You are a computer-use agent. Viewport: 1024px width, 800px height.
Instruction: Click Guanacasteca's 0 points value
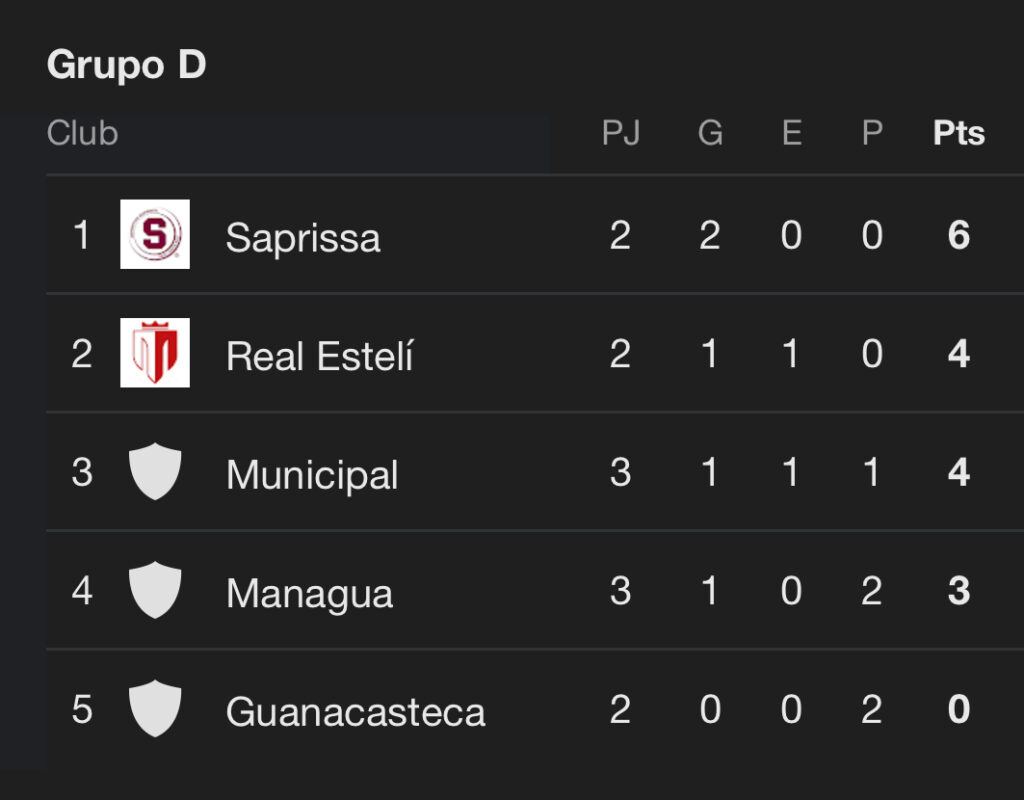pos(959,710)
